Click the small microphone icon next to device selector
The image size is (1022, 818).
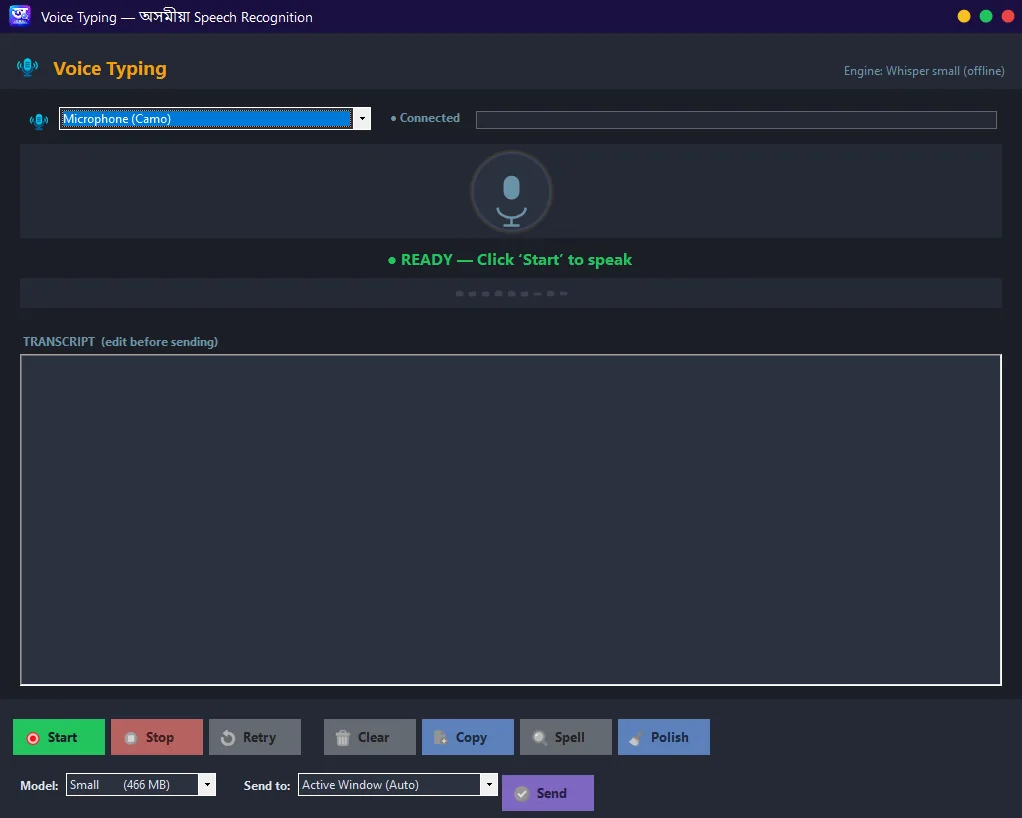point(39,121)
